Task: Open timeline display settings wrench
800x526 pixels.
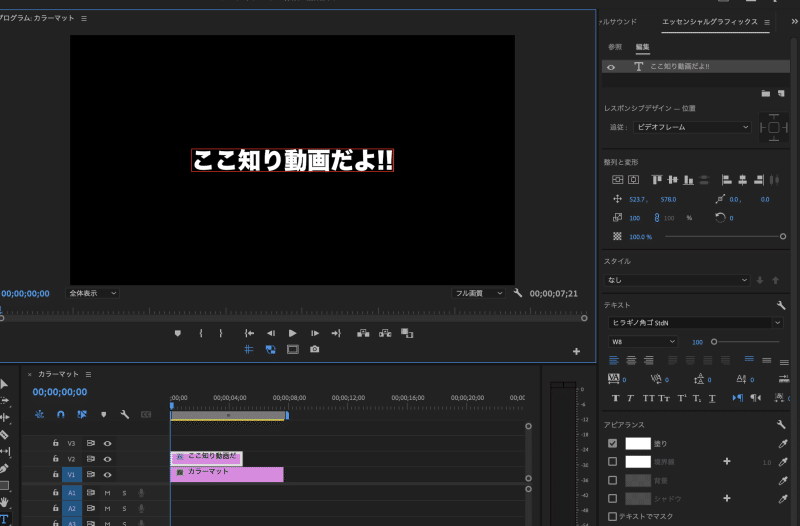Action: [124, 414]
